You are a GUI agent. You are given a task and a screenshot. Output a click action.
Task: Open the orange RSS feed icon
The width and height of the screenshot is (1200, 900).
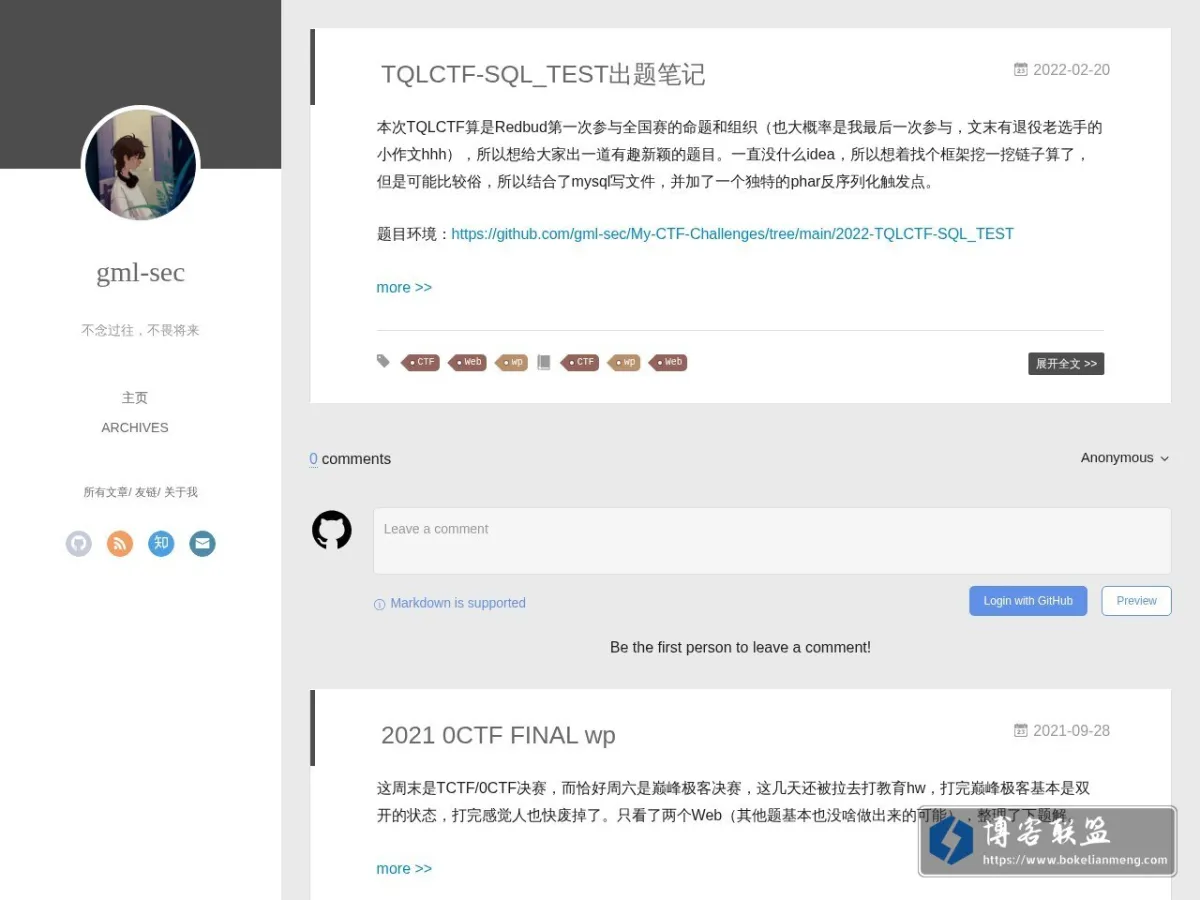[x=120, y=544]
